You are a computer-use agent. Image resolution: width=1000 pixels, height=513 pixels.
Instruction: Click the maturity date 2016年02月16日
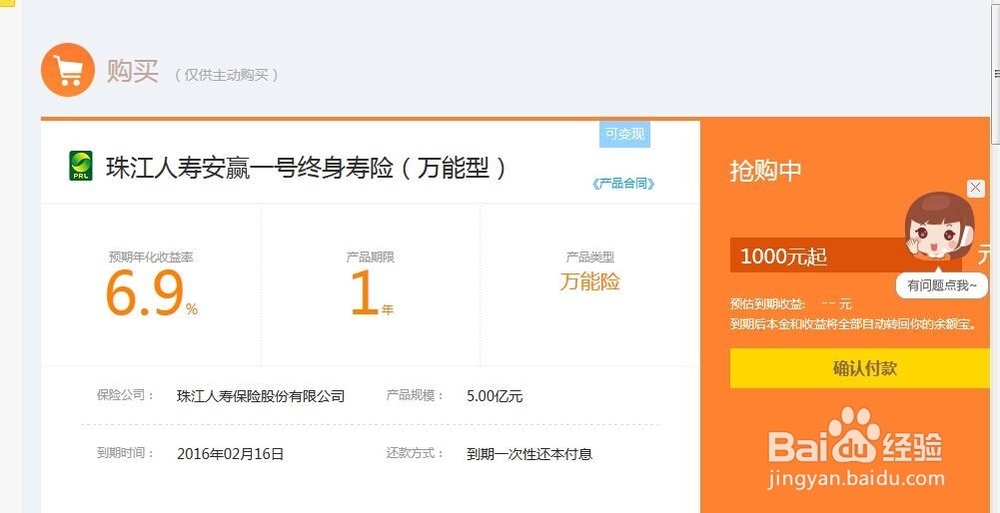[x=230, y=454]
